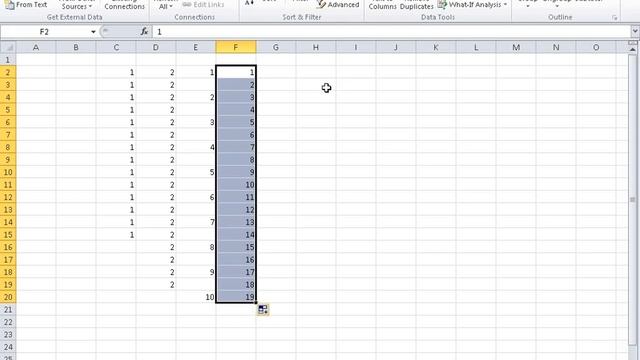Click the Insert Function fx icon
The width and height of the screenshot is (640, 360).
(144, 31)
